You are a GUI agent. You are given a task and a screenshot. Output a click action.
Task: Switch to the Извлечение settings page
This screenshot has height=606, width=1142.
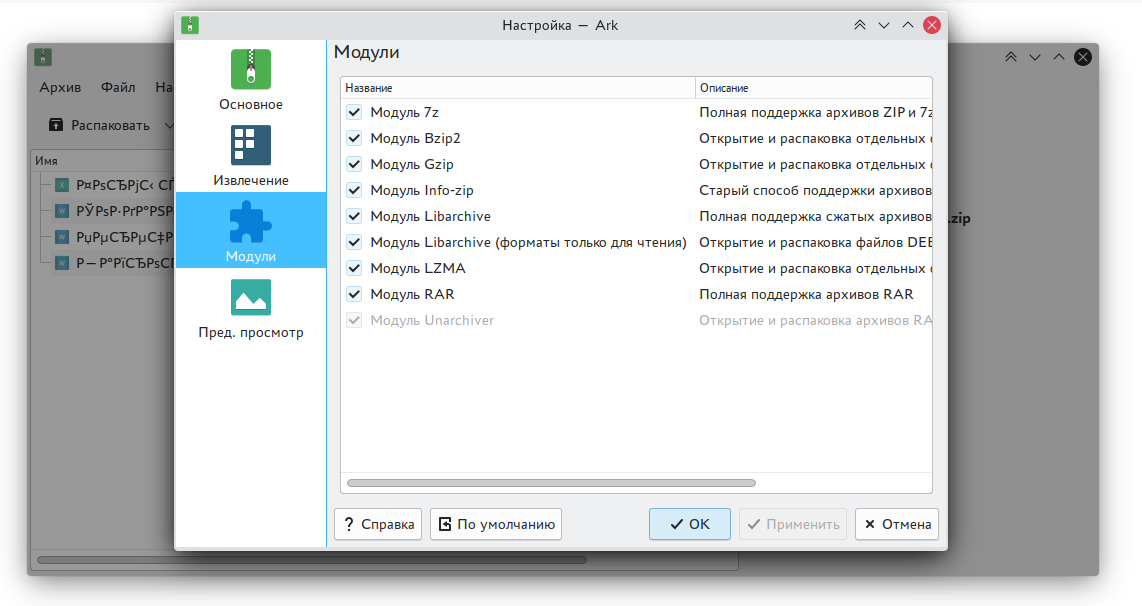click(x=251, y=154)
